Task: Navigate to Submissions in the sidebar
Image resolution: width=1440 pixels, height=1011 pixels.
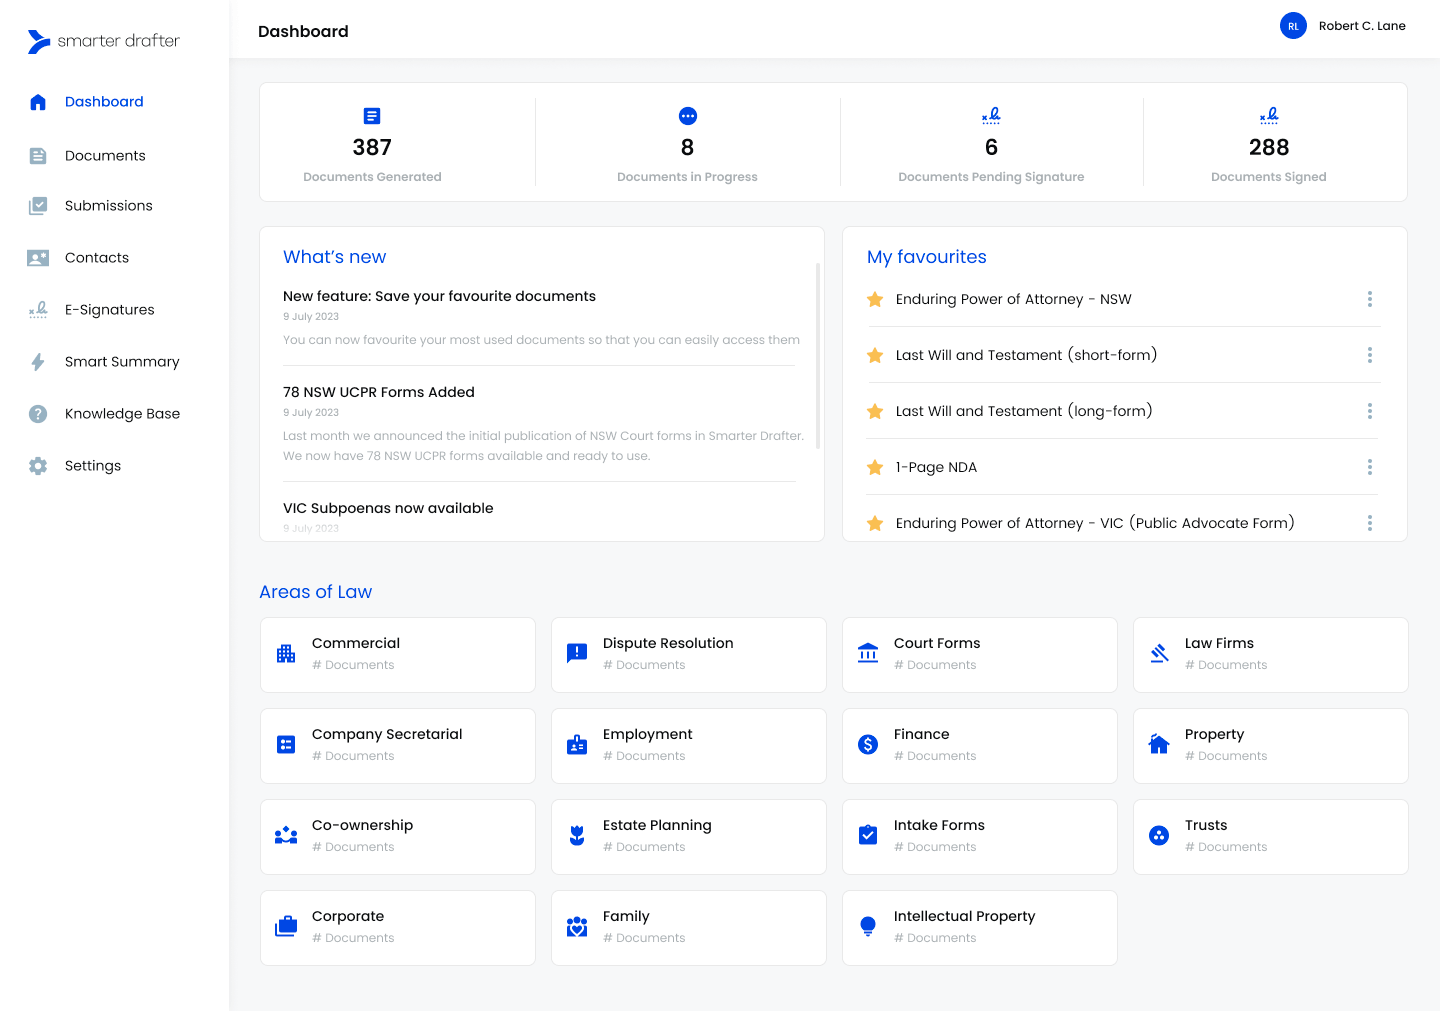Action: tap(108, 206)
